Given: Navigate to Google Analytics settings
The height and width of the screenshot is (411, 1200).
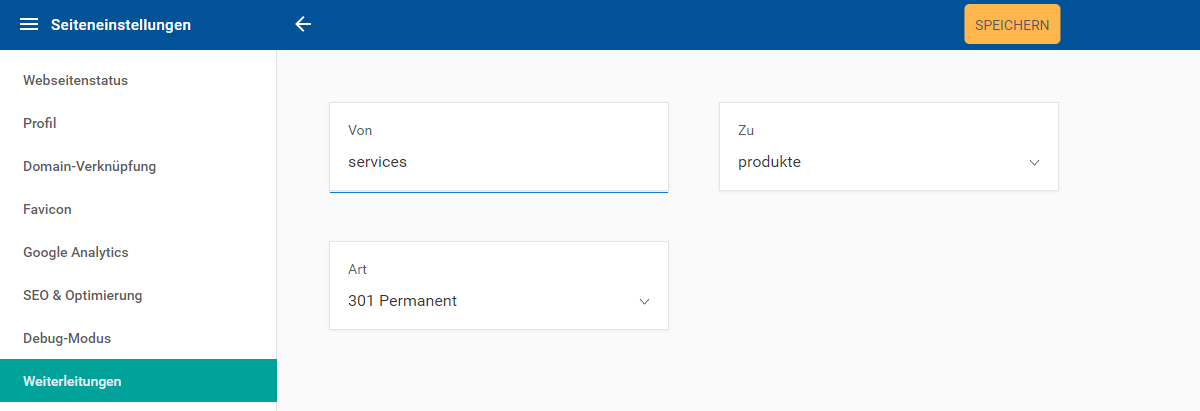Looking at the screenshot, I should [76, 252].
